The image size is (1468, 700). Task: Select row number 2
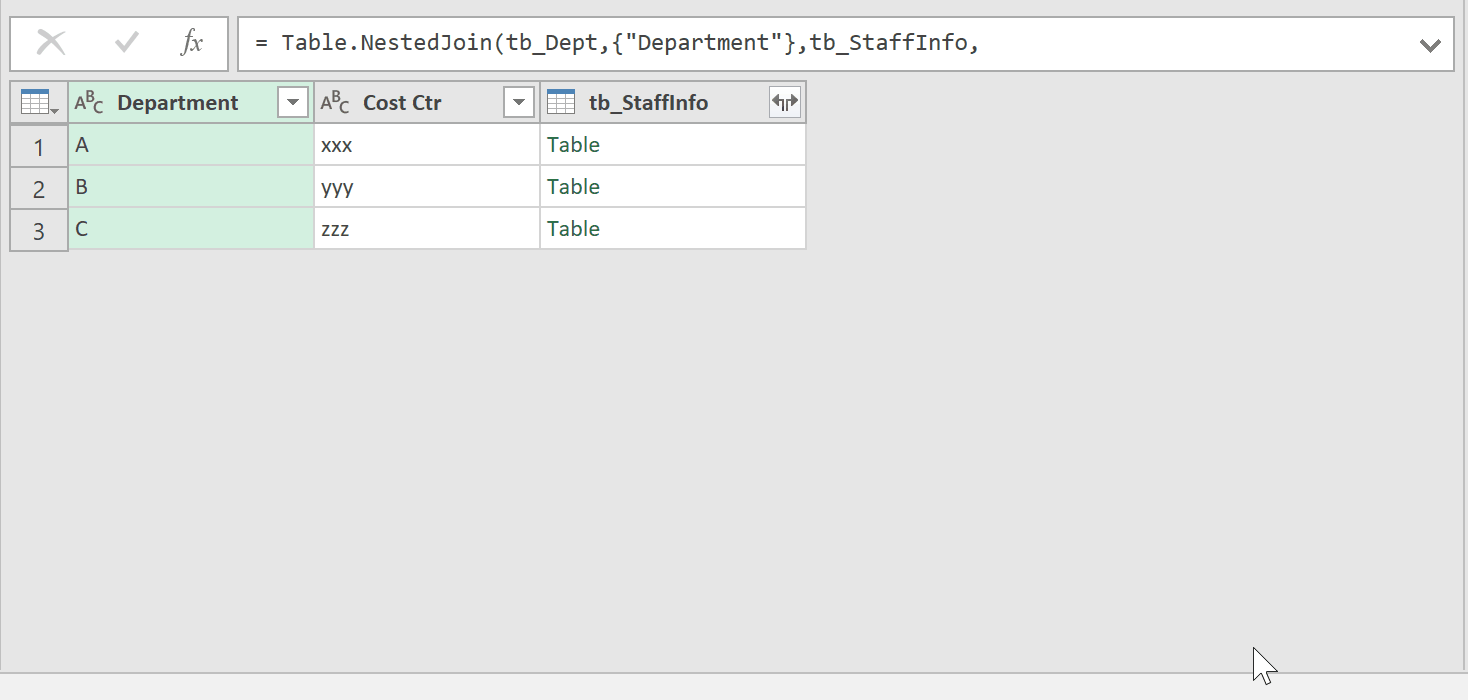(39, 188)
